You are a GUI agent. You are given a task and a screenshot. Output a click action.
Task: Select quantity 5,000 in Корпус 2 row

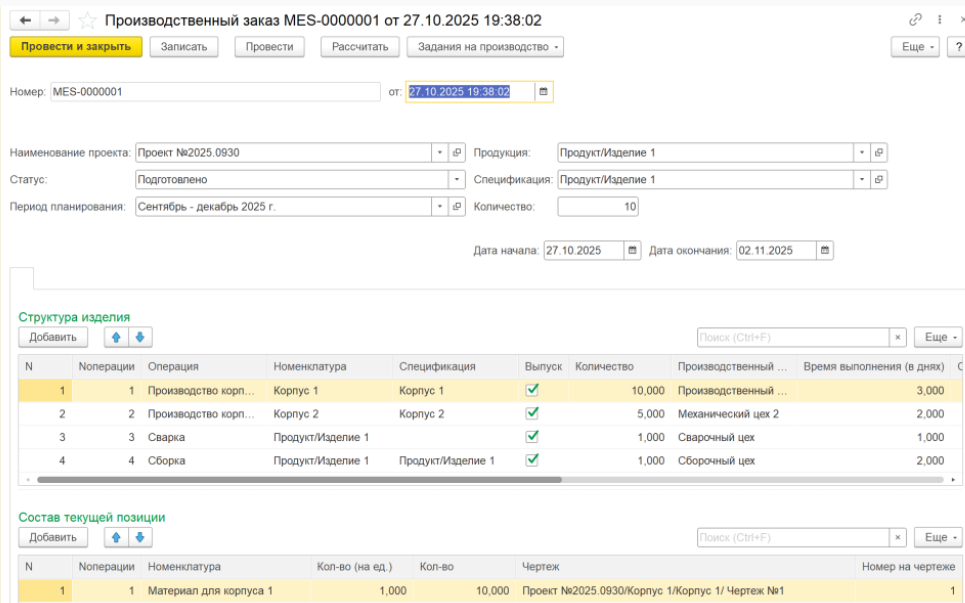(x=620, y=414)
